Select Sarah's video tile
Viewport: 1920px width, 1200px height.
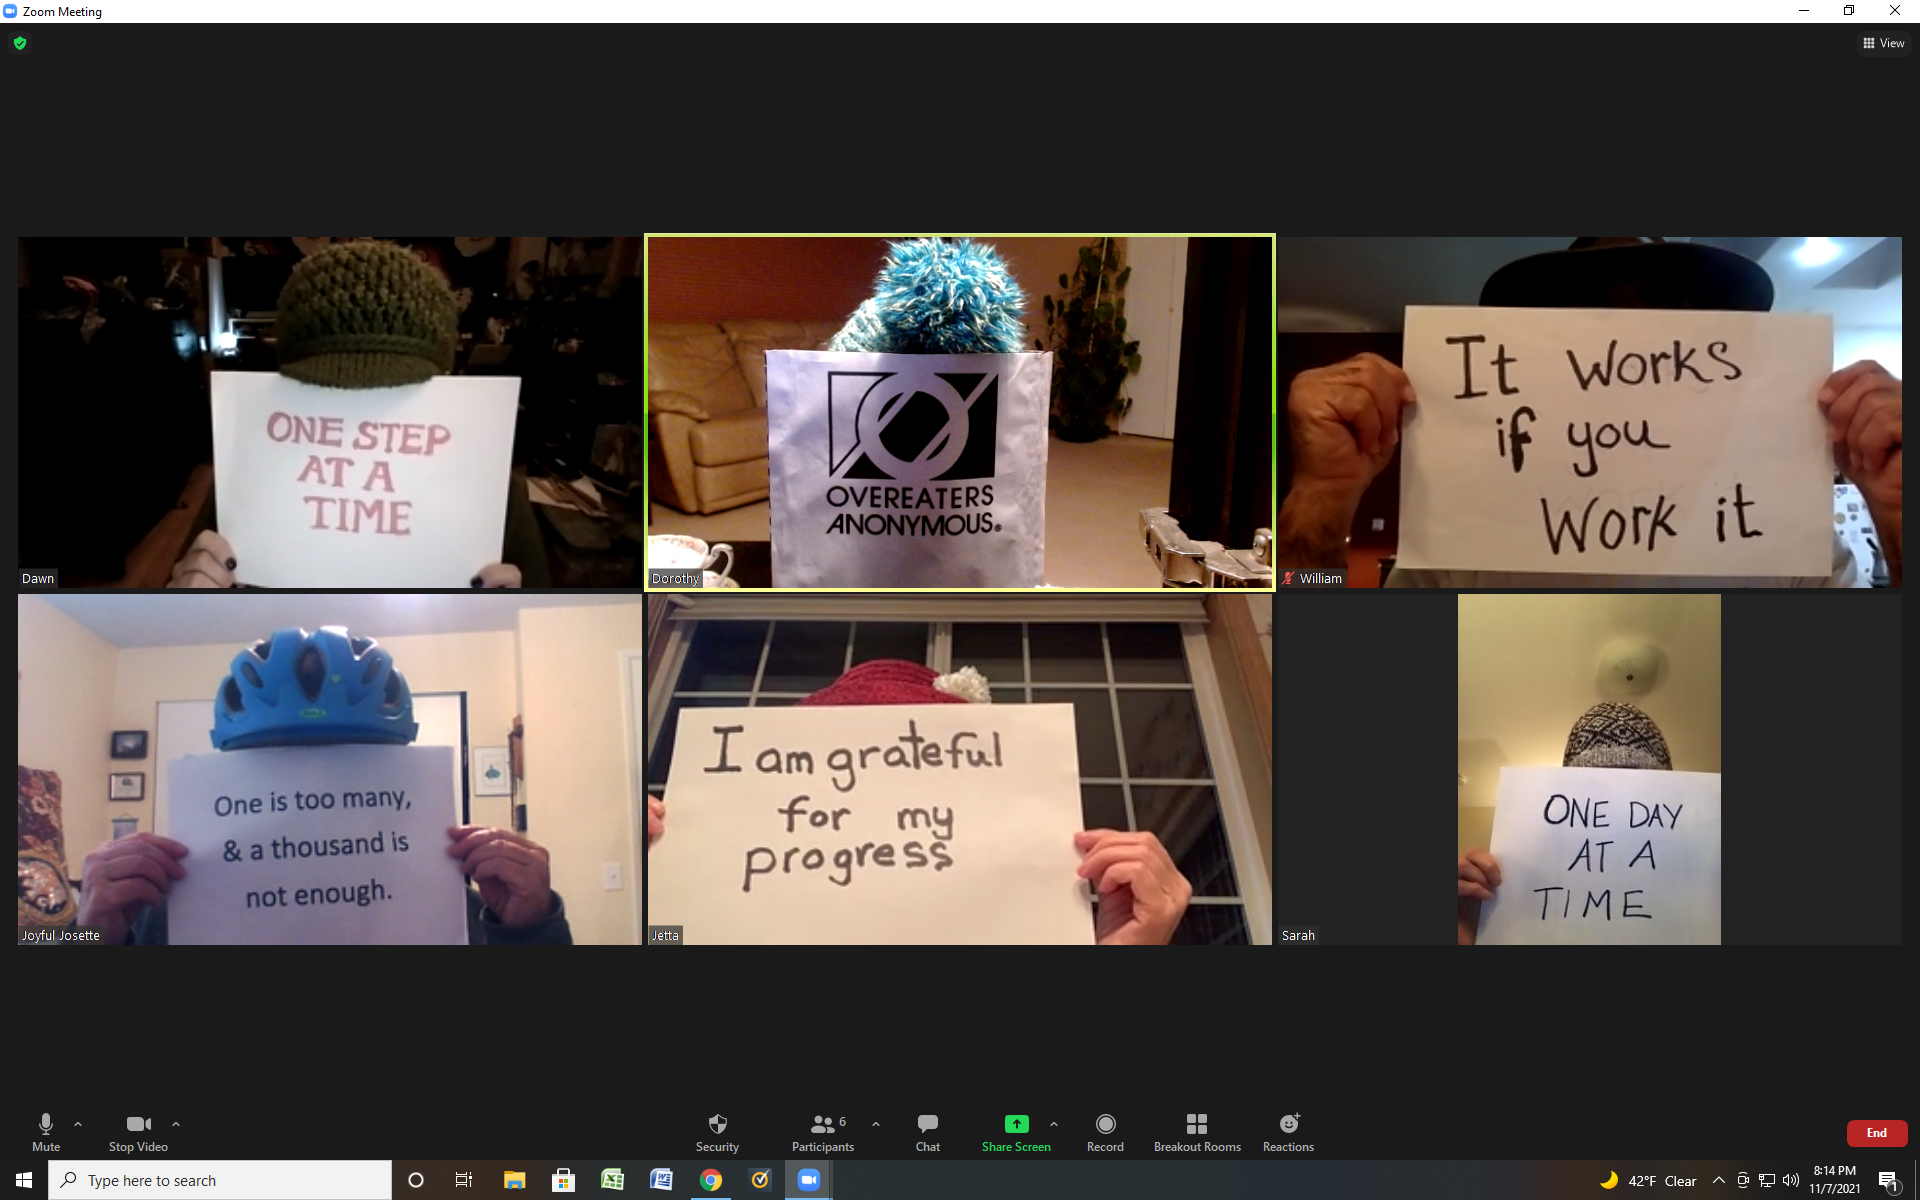pos(1590,769)
